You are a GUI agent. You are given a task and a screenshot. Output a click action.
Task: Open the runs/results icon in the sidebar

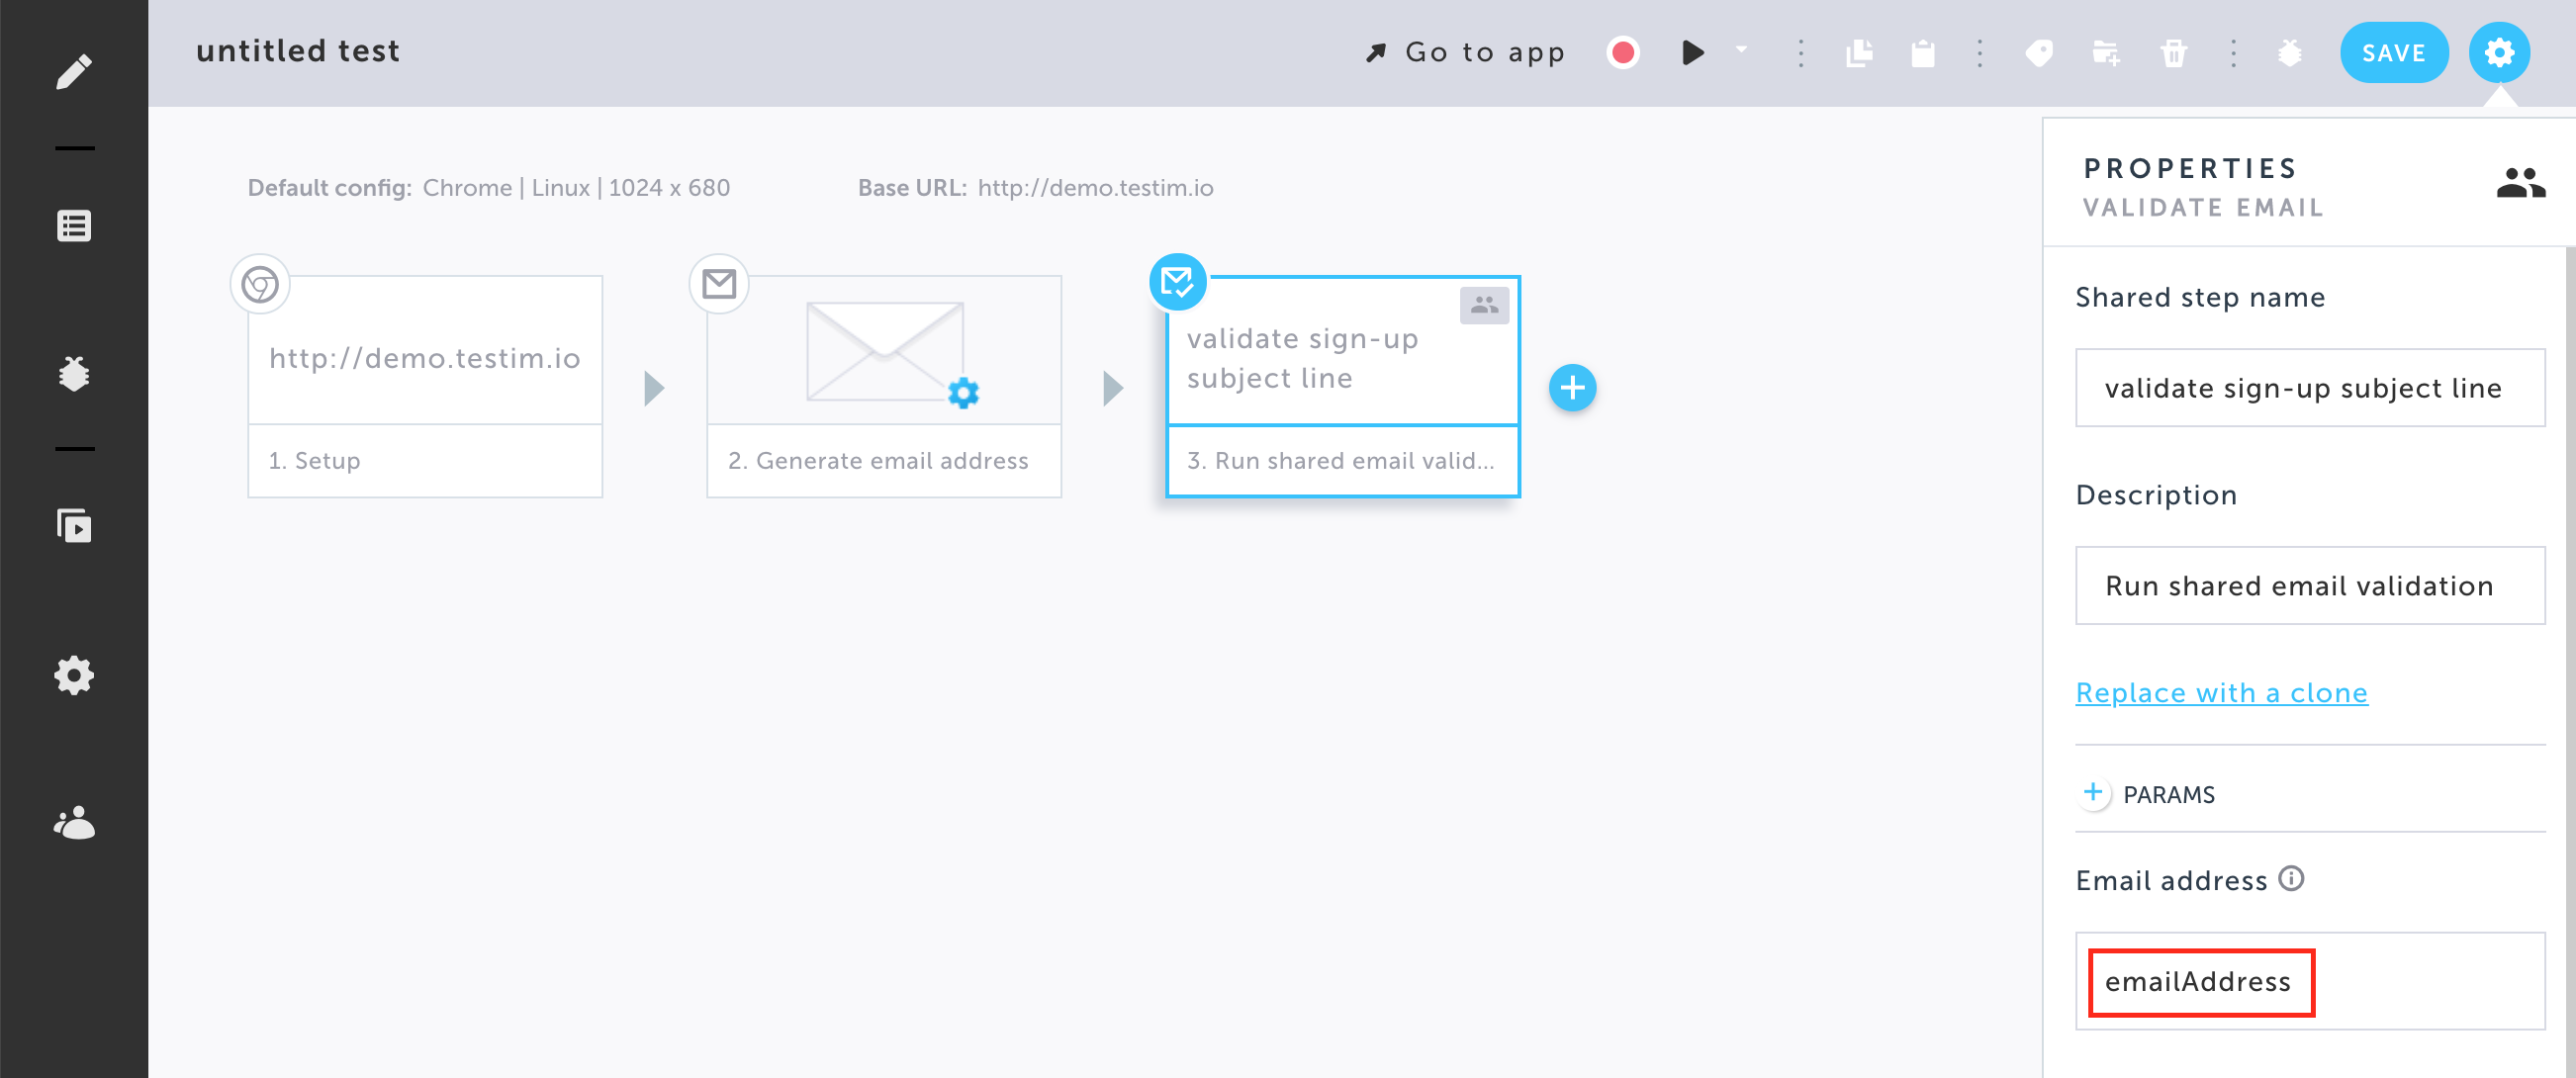click(73, 525)
